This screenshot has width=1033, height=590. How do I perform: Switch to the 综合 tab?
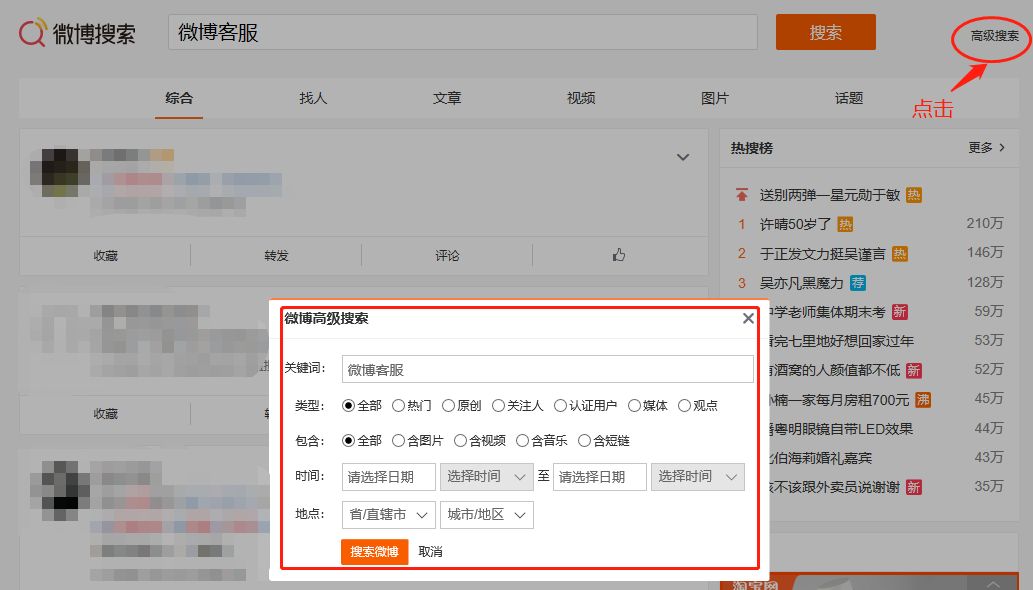click(179, 98)
